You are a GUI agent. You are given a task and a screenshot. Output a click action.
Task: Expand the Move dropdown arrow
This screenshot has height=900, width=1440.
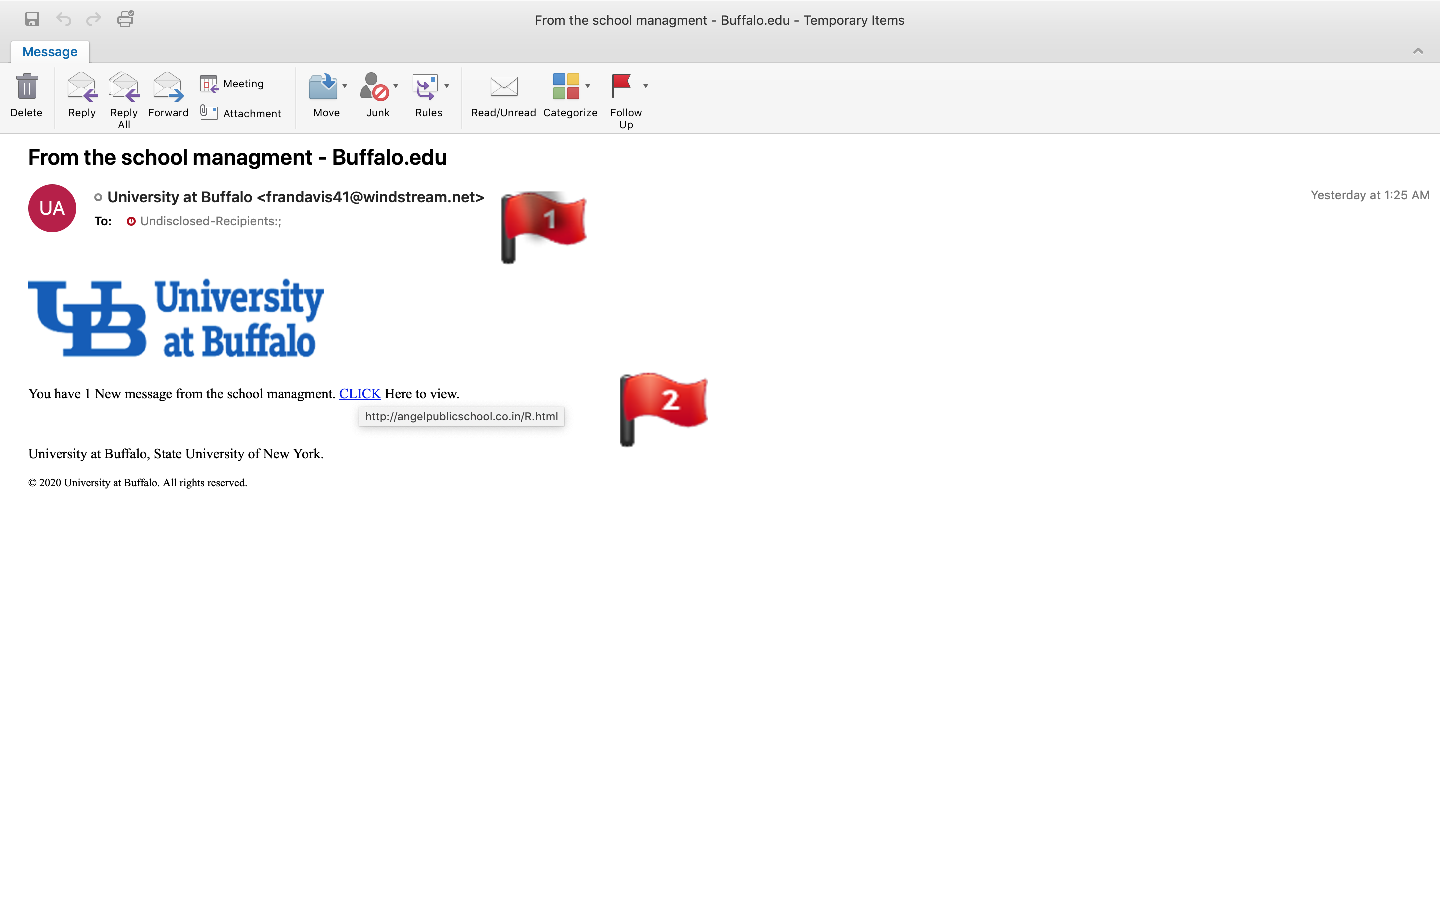(x=345, y=86)
